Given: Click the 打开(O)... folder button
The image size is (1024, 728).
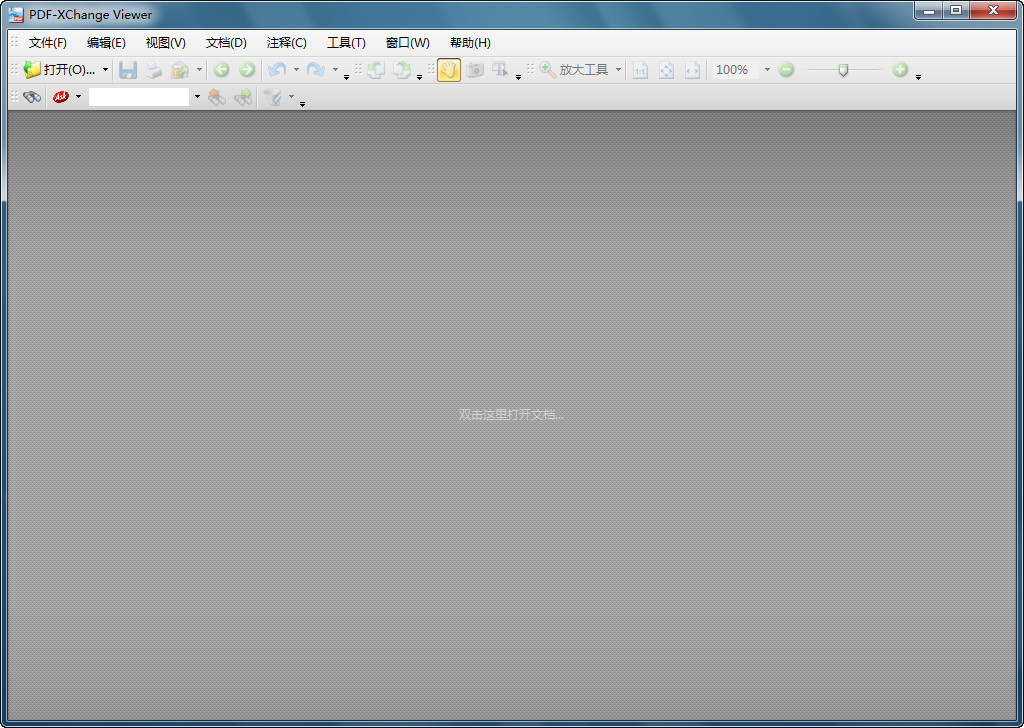Looking at the screenshot, I should pos(59,69).
